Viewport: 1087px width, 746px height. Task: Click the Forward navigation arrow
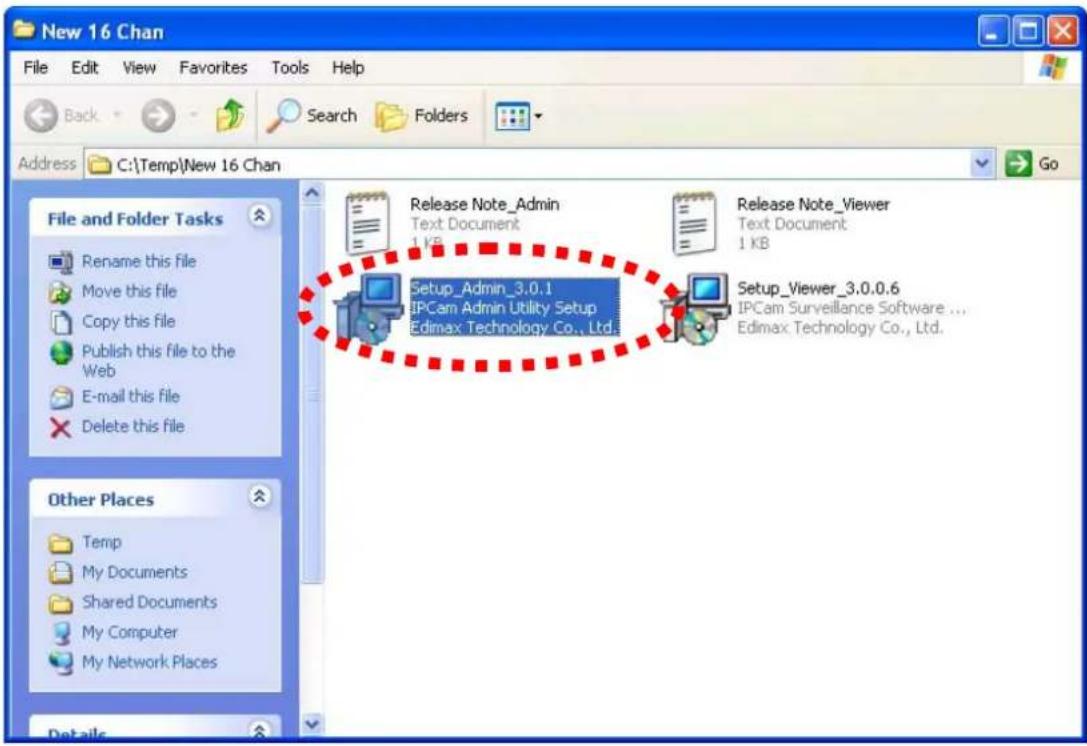coord(159,116)
